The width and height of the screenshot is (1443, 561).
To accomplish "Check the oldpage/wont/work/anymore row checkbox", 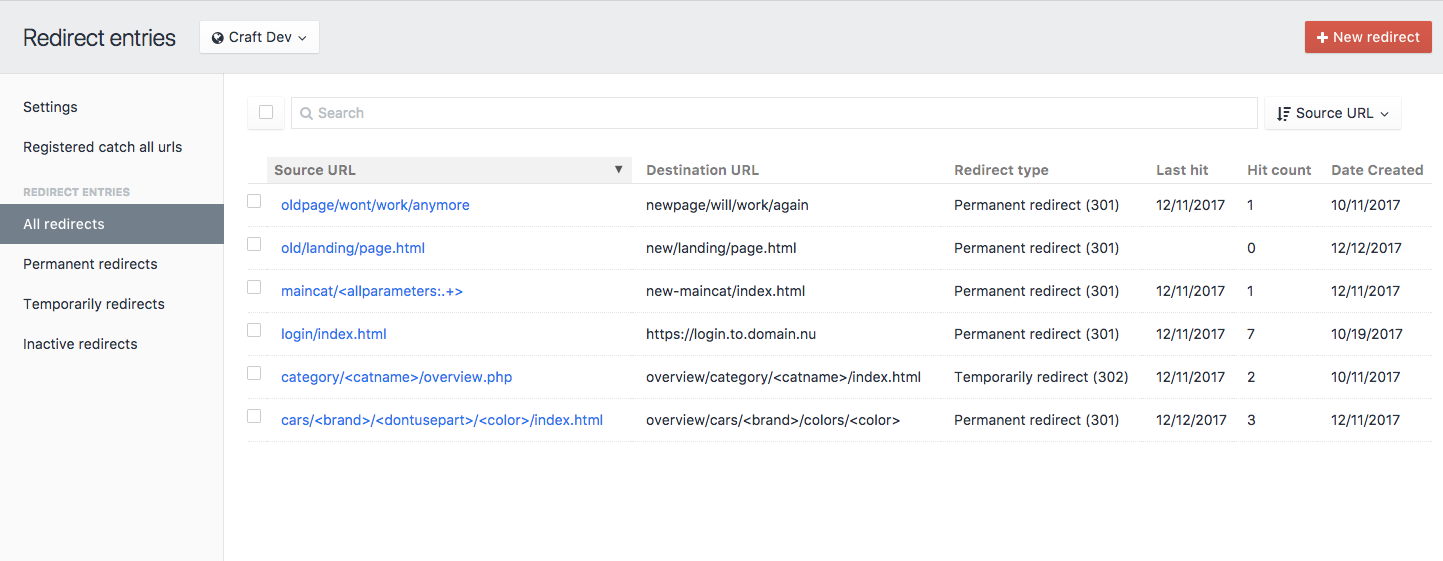I will [254, 201].
